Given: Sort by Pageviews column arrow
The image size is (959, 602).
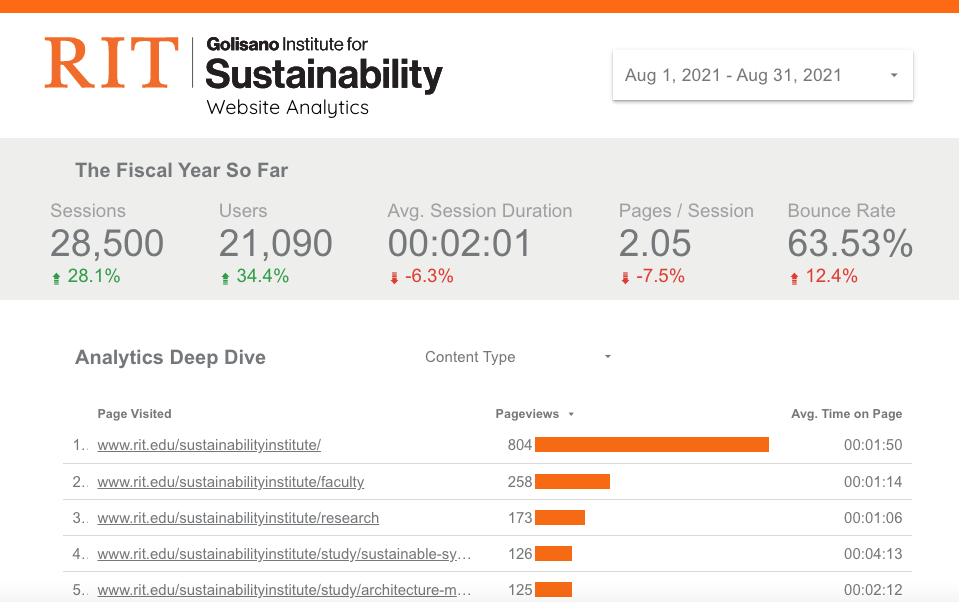Looking at the screenshot, I should pyautogui.click(x=571, y=414).
